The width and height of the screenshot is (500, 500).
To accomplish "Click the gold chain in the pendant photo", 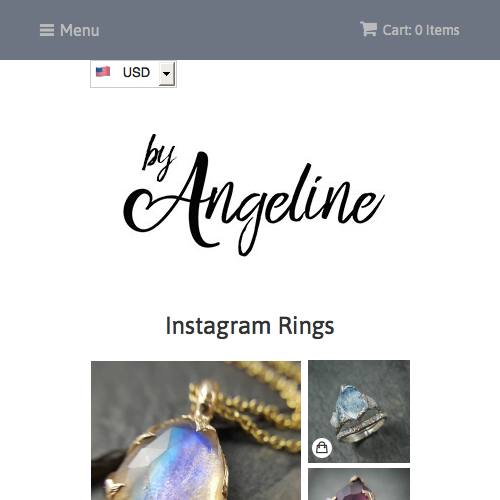I will pyautogui.click(x=263, y=410).
